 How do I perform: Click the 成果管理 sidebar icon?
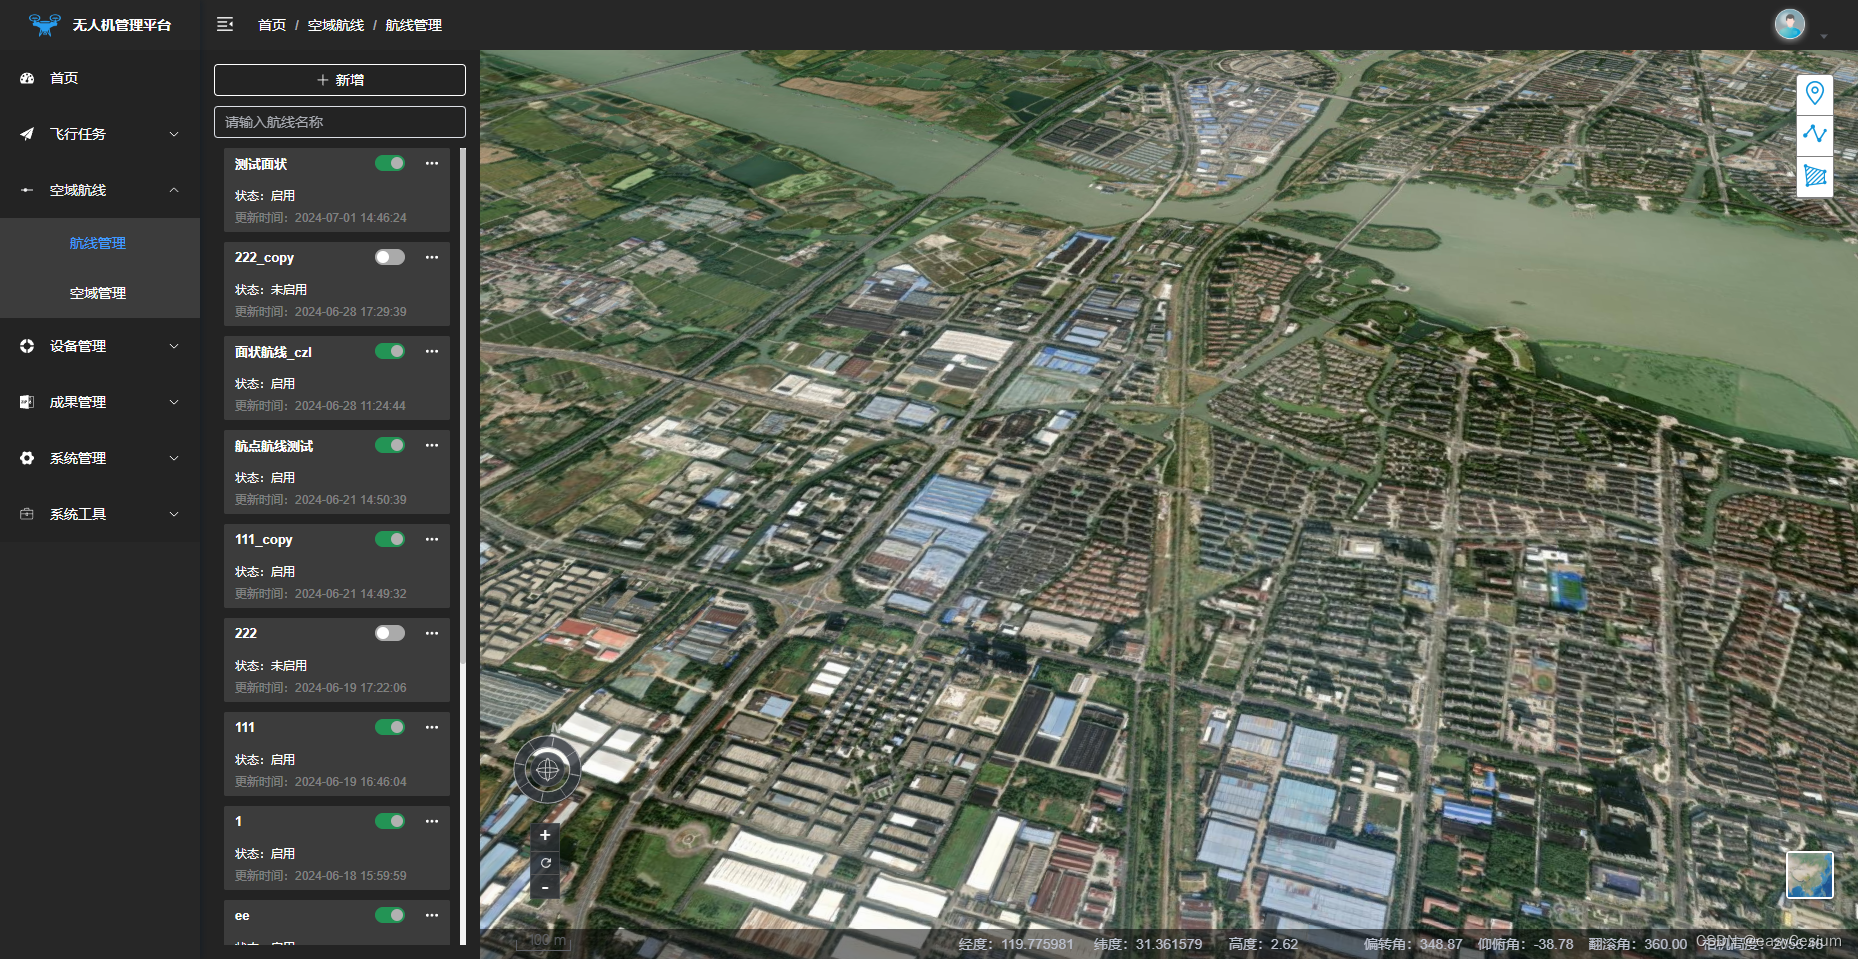click(x=27, y=402)
